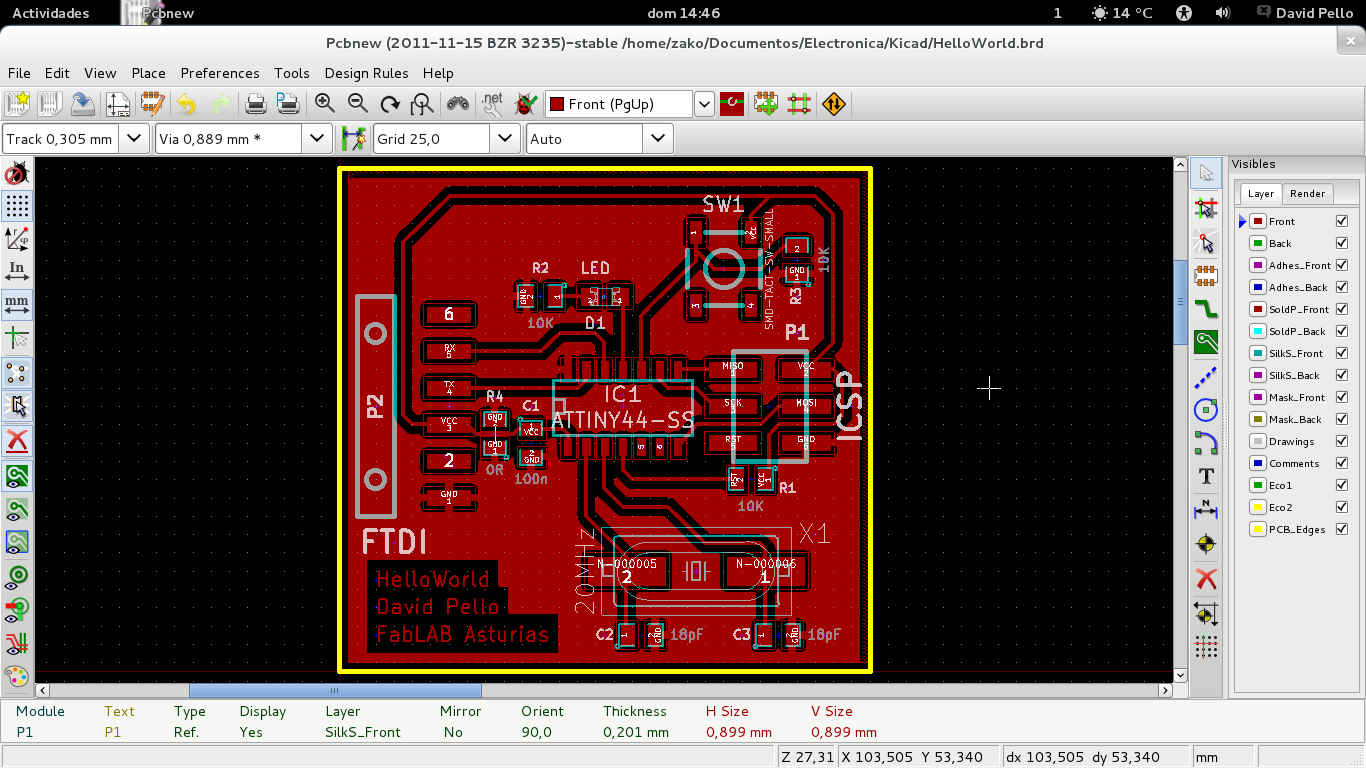
Task: Open the Grid size dropdown
Action: coord(504,139)
